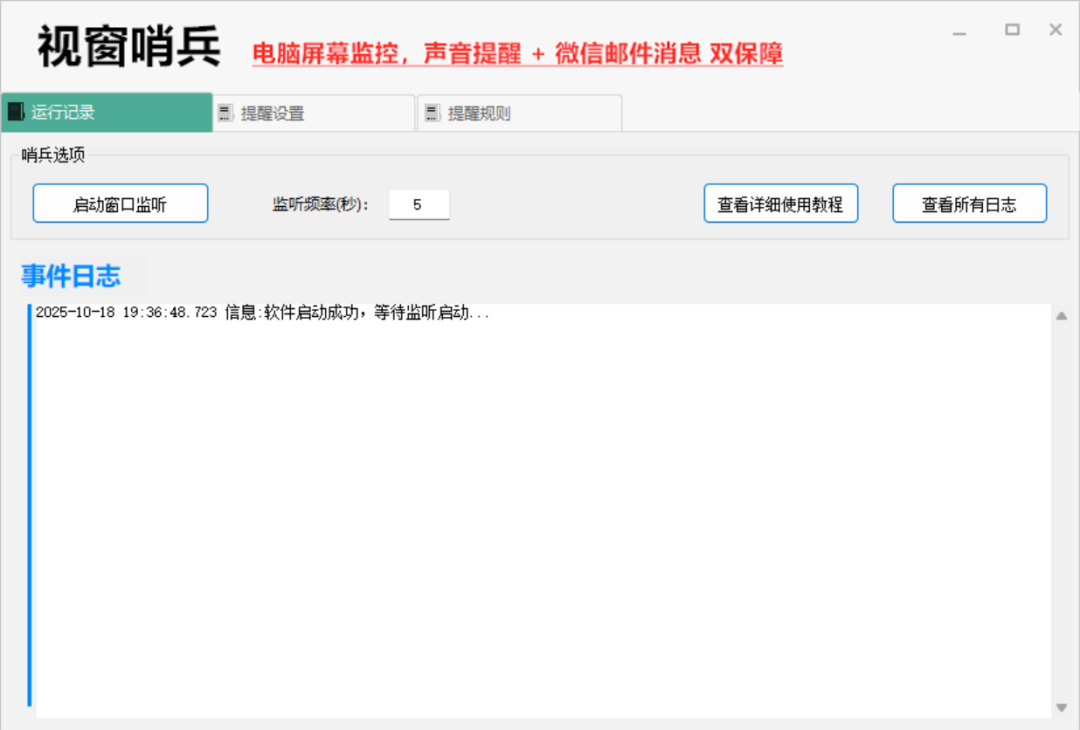
Task: Select the software startup log entry
Action: [250, 311]
